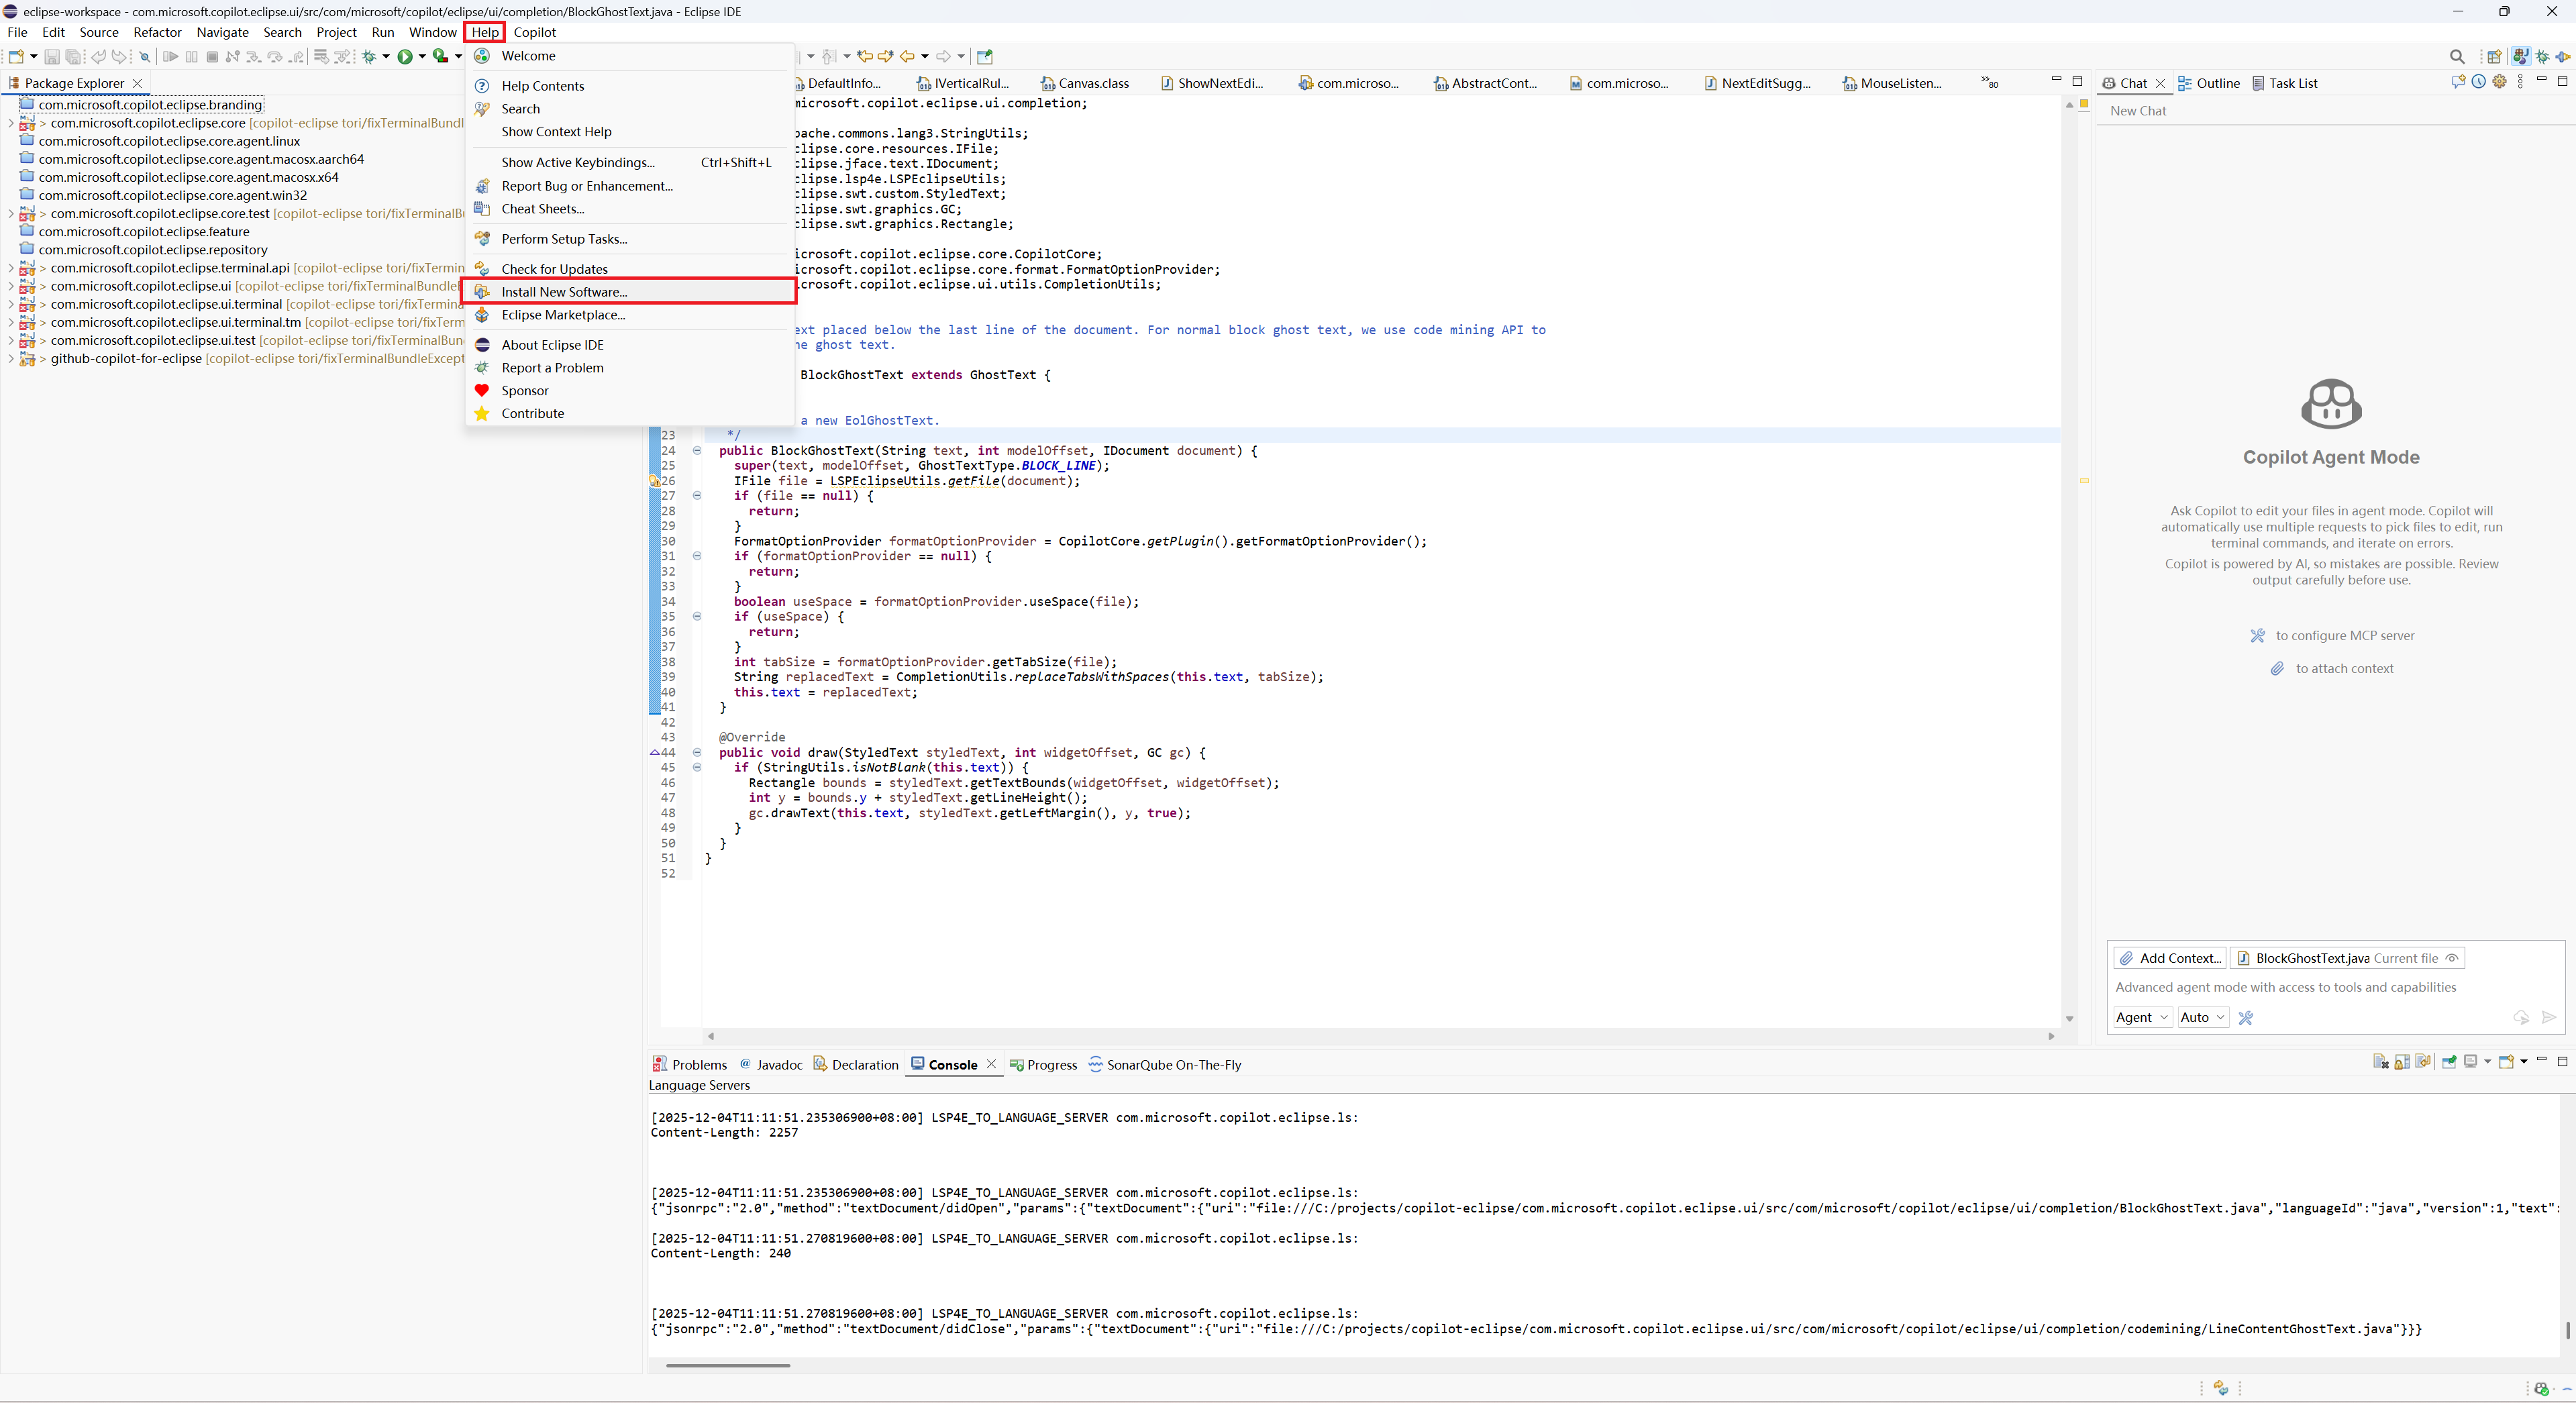Click the Add Context... button

(x=2169, y=958)
